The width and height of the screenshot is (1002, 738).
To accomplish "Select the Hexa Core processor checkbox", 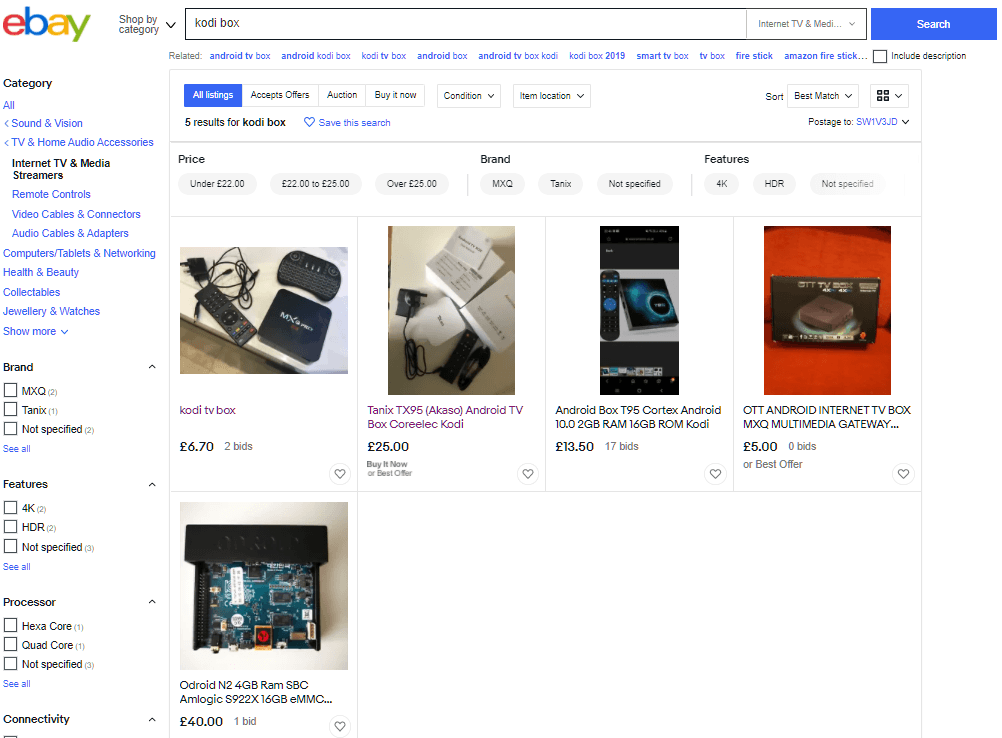I will coord(10,626).
